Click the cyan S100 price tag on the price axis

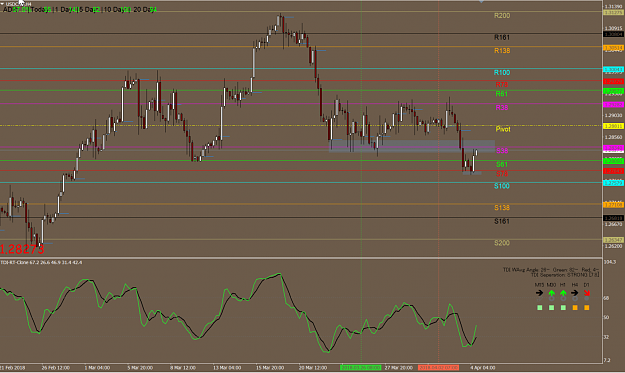pyautogui.click(x=613, y=183)
